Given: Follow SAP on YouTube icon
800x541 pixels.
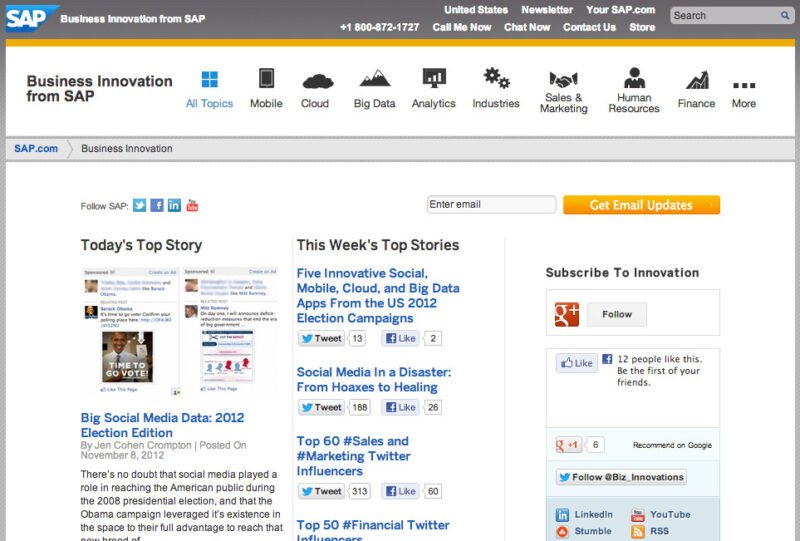Looking at the screenshot, I should 192,205.
